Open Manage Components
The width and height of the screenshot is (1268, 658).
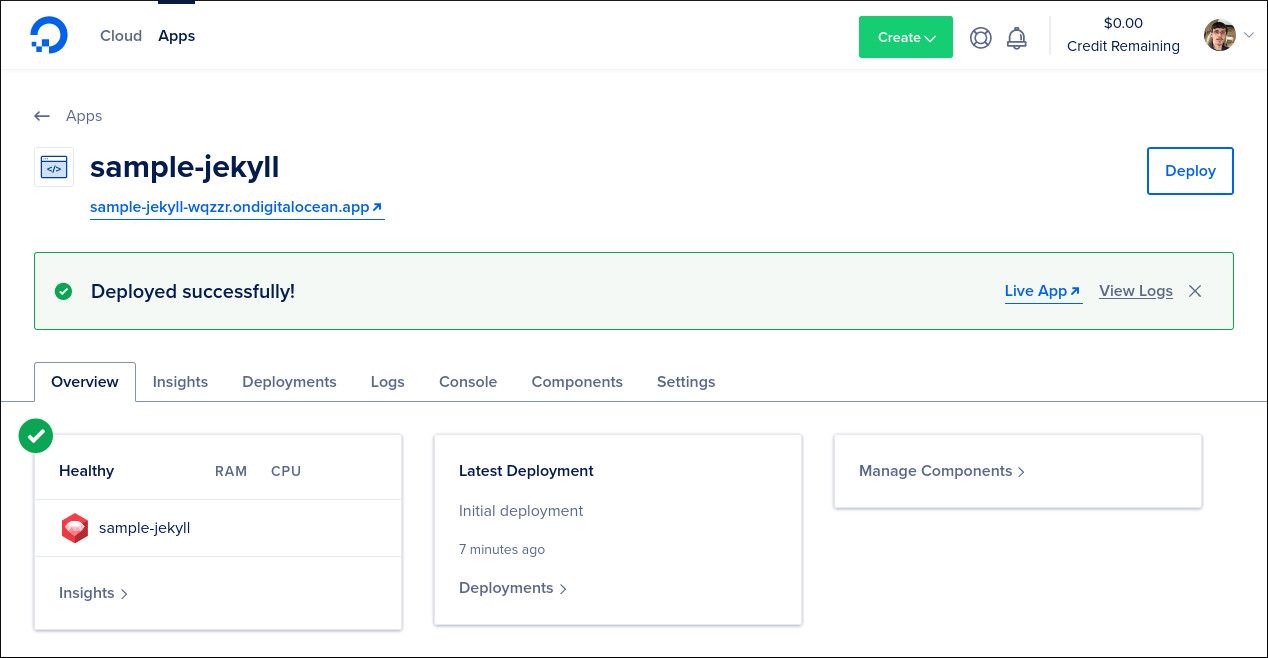[x=942, y=471]
